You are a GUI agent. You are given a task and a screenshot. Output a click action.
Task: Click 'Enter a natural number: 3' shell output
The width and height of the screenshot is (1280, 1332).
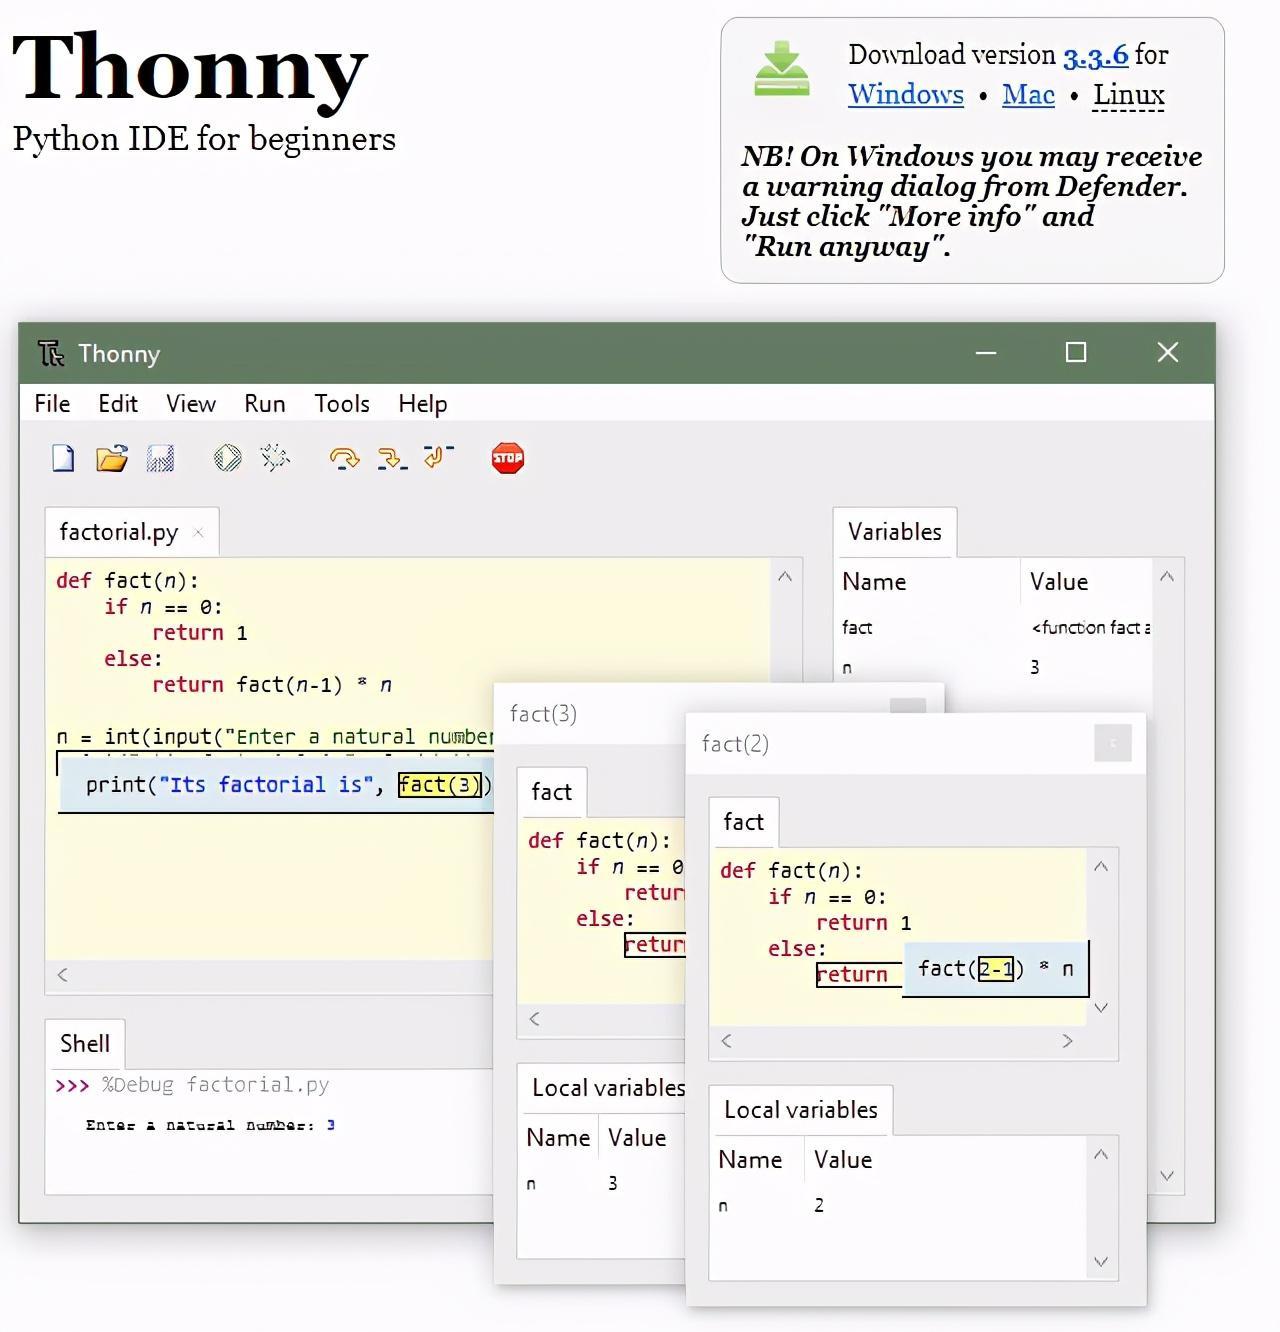(210, 1125)
